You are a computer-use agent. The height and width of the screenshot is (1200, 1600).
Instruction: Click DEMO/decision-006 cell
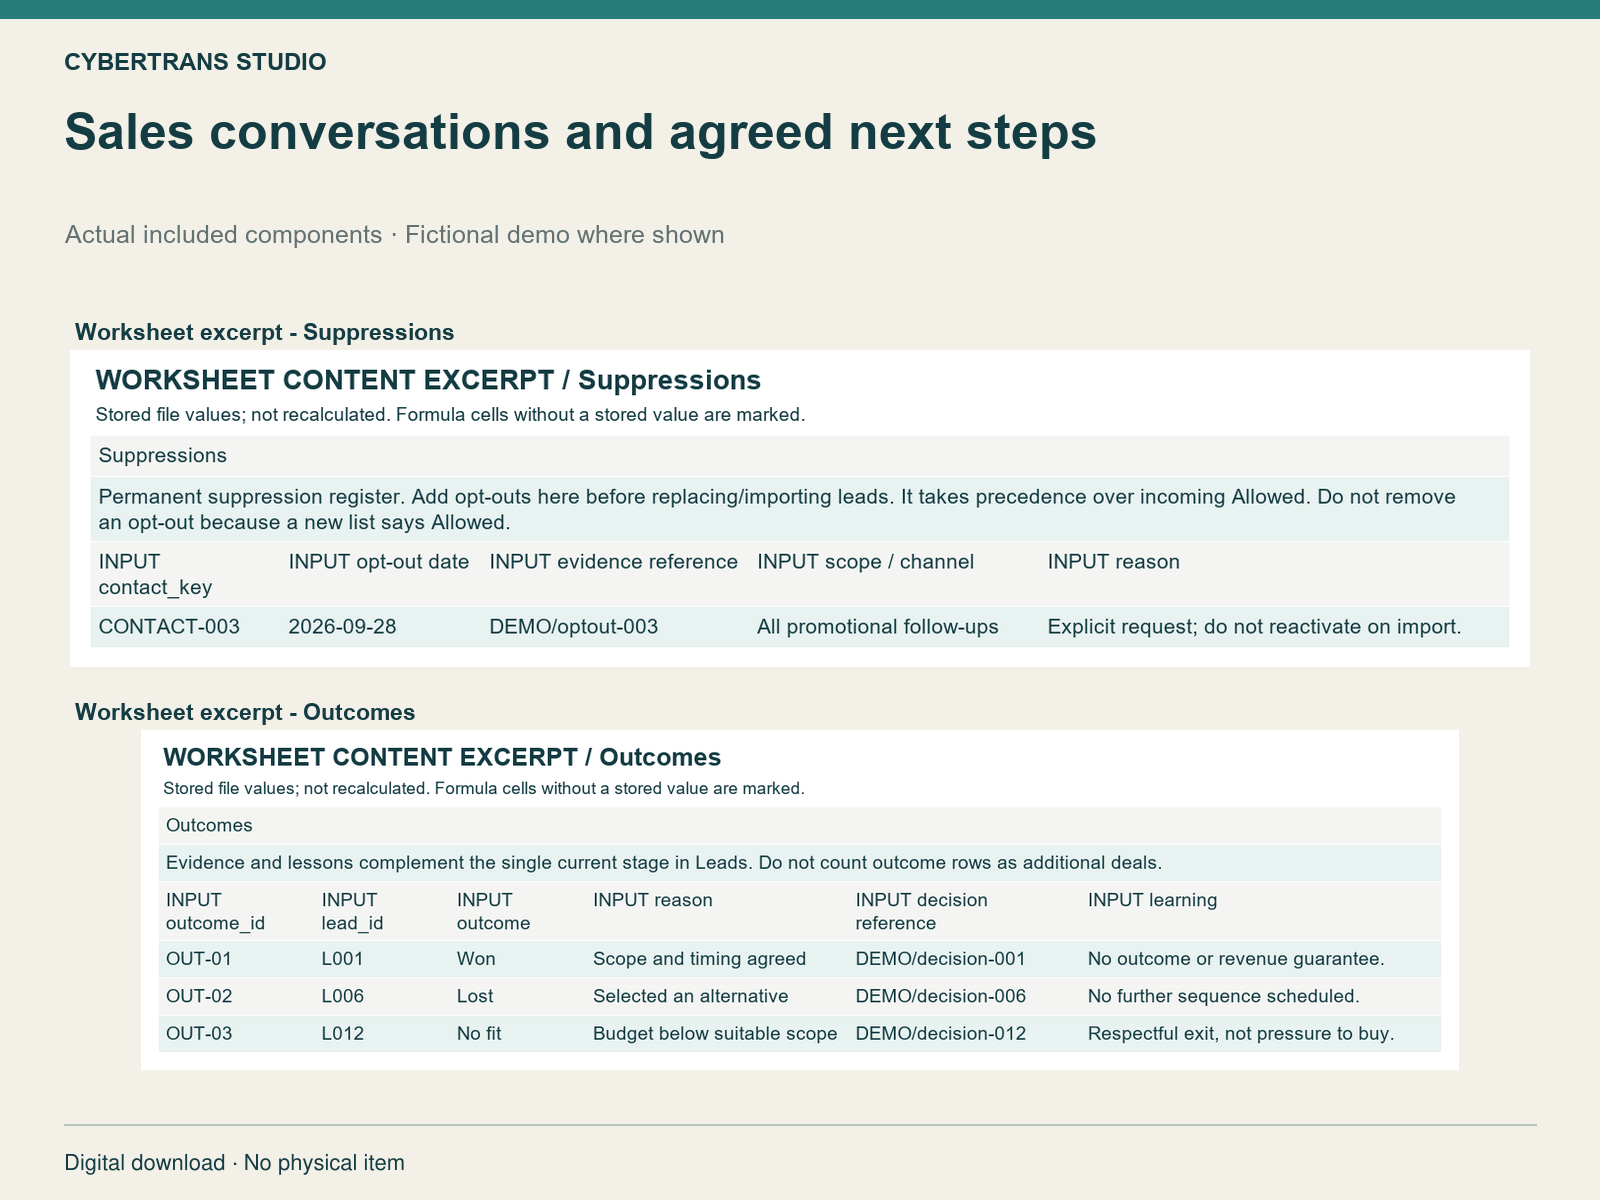[x=940, y=996]
